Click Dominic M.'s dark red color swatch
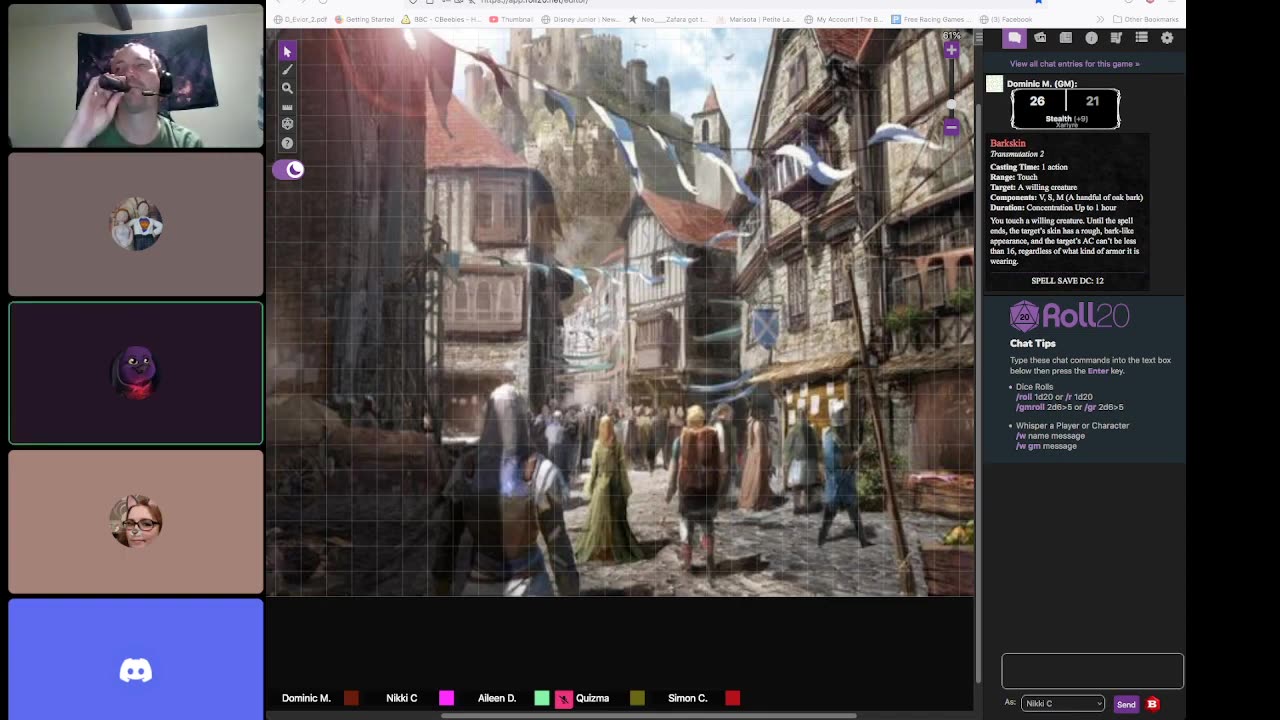The width and height of the screenshot is (1280, 720). click(351, 698)
